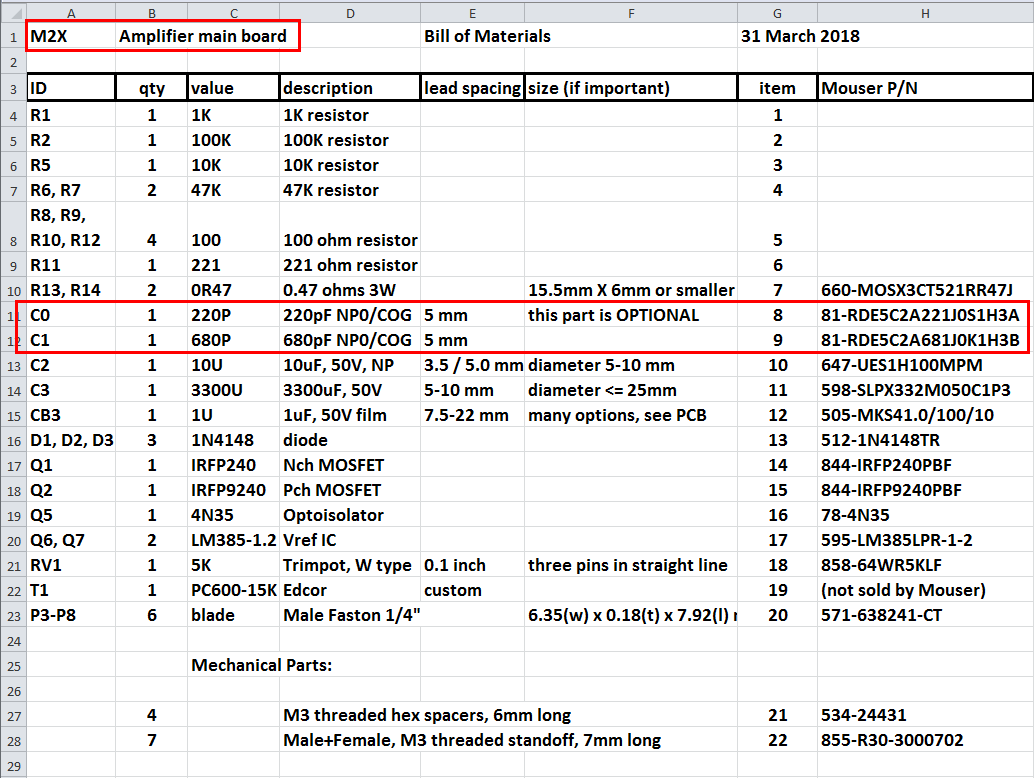1034x778 pixels.
Task: Select column D header
Action: click(x=350, y=13)
